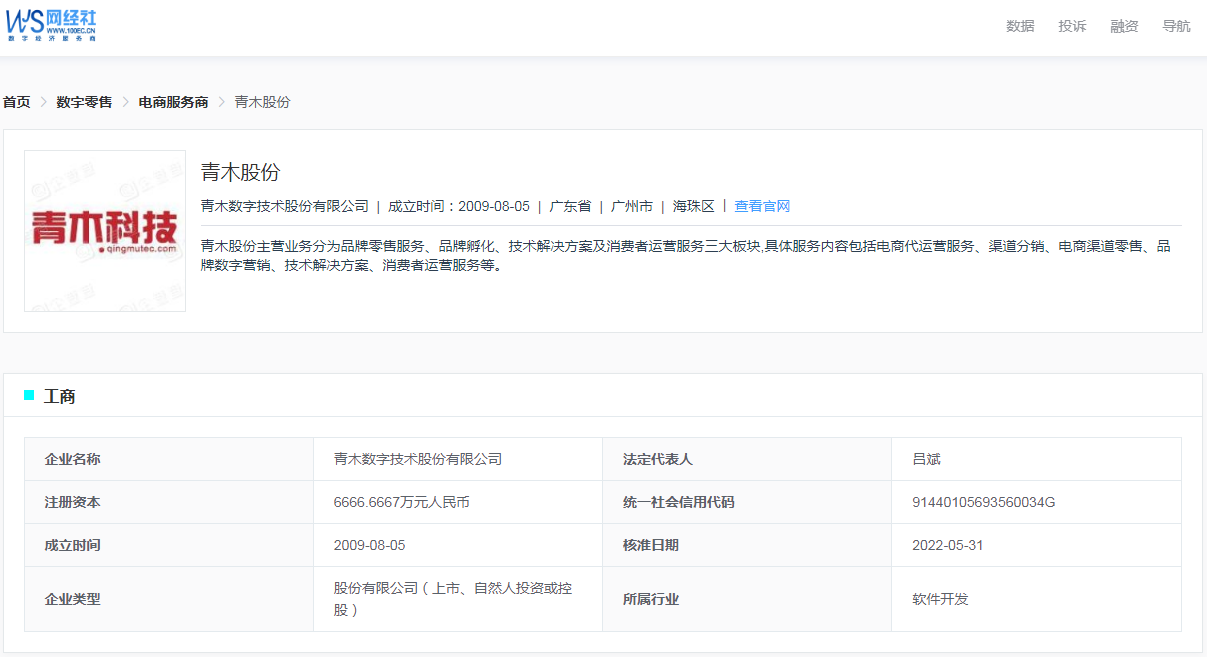The height and width of the screenshot is (657, 1207).
Task: Click the 所属行业 table label
Action: pyautogui.click(x=651, y=599)
